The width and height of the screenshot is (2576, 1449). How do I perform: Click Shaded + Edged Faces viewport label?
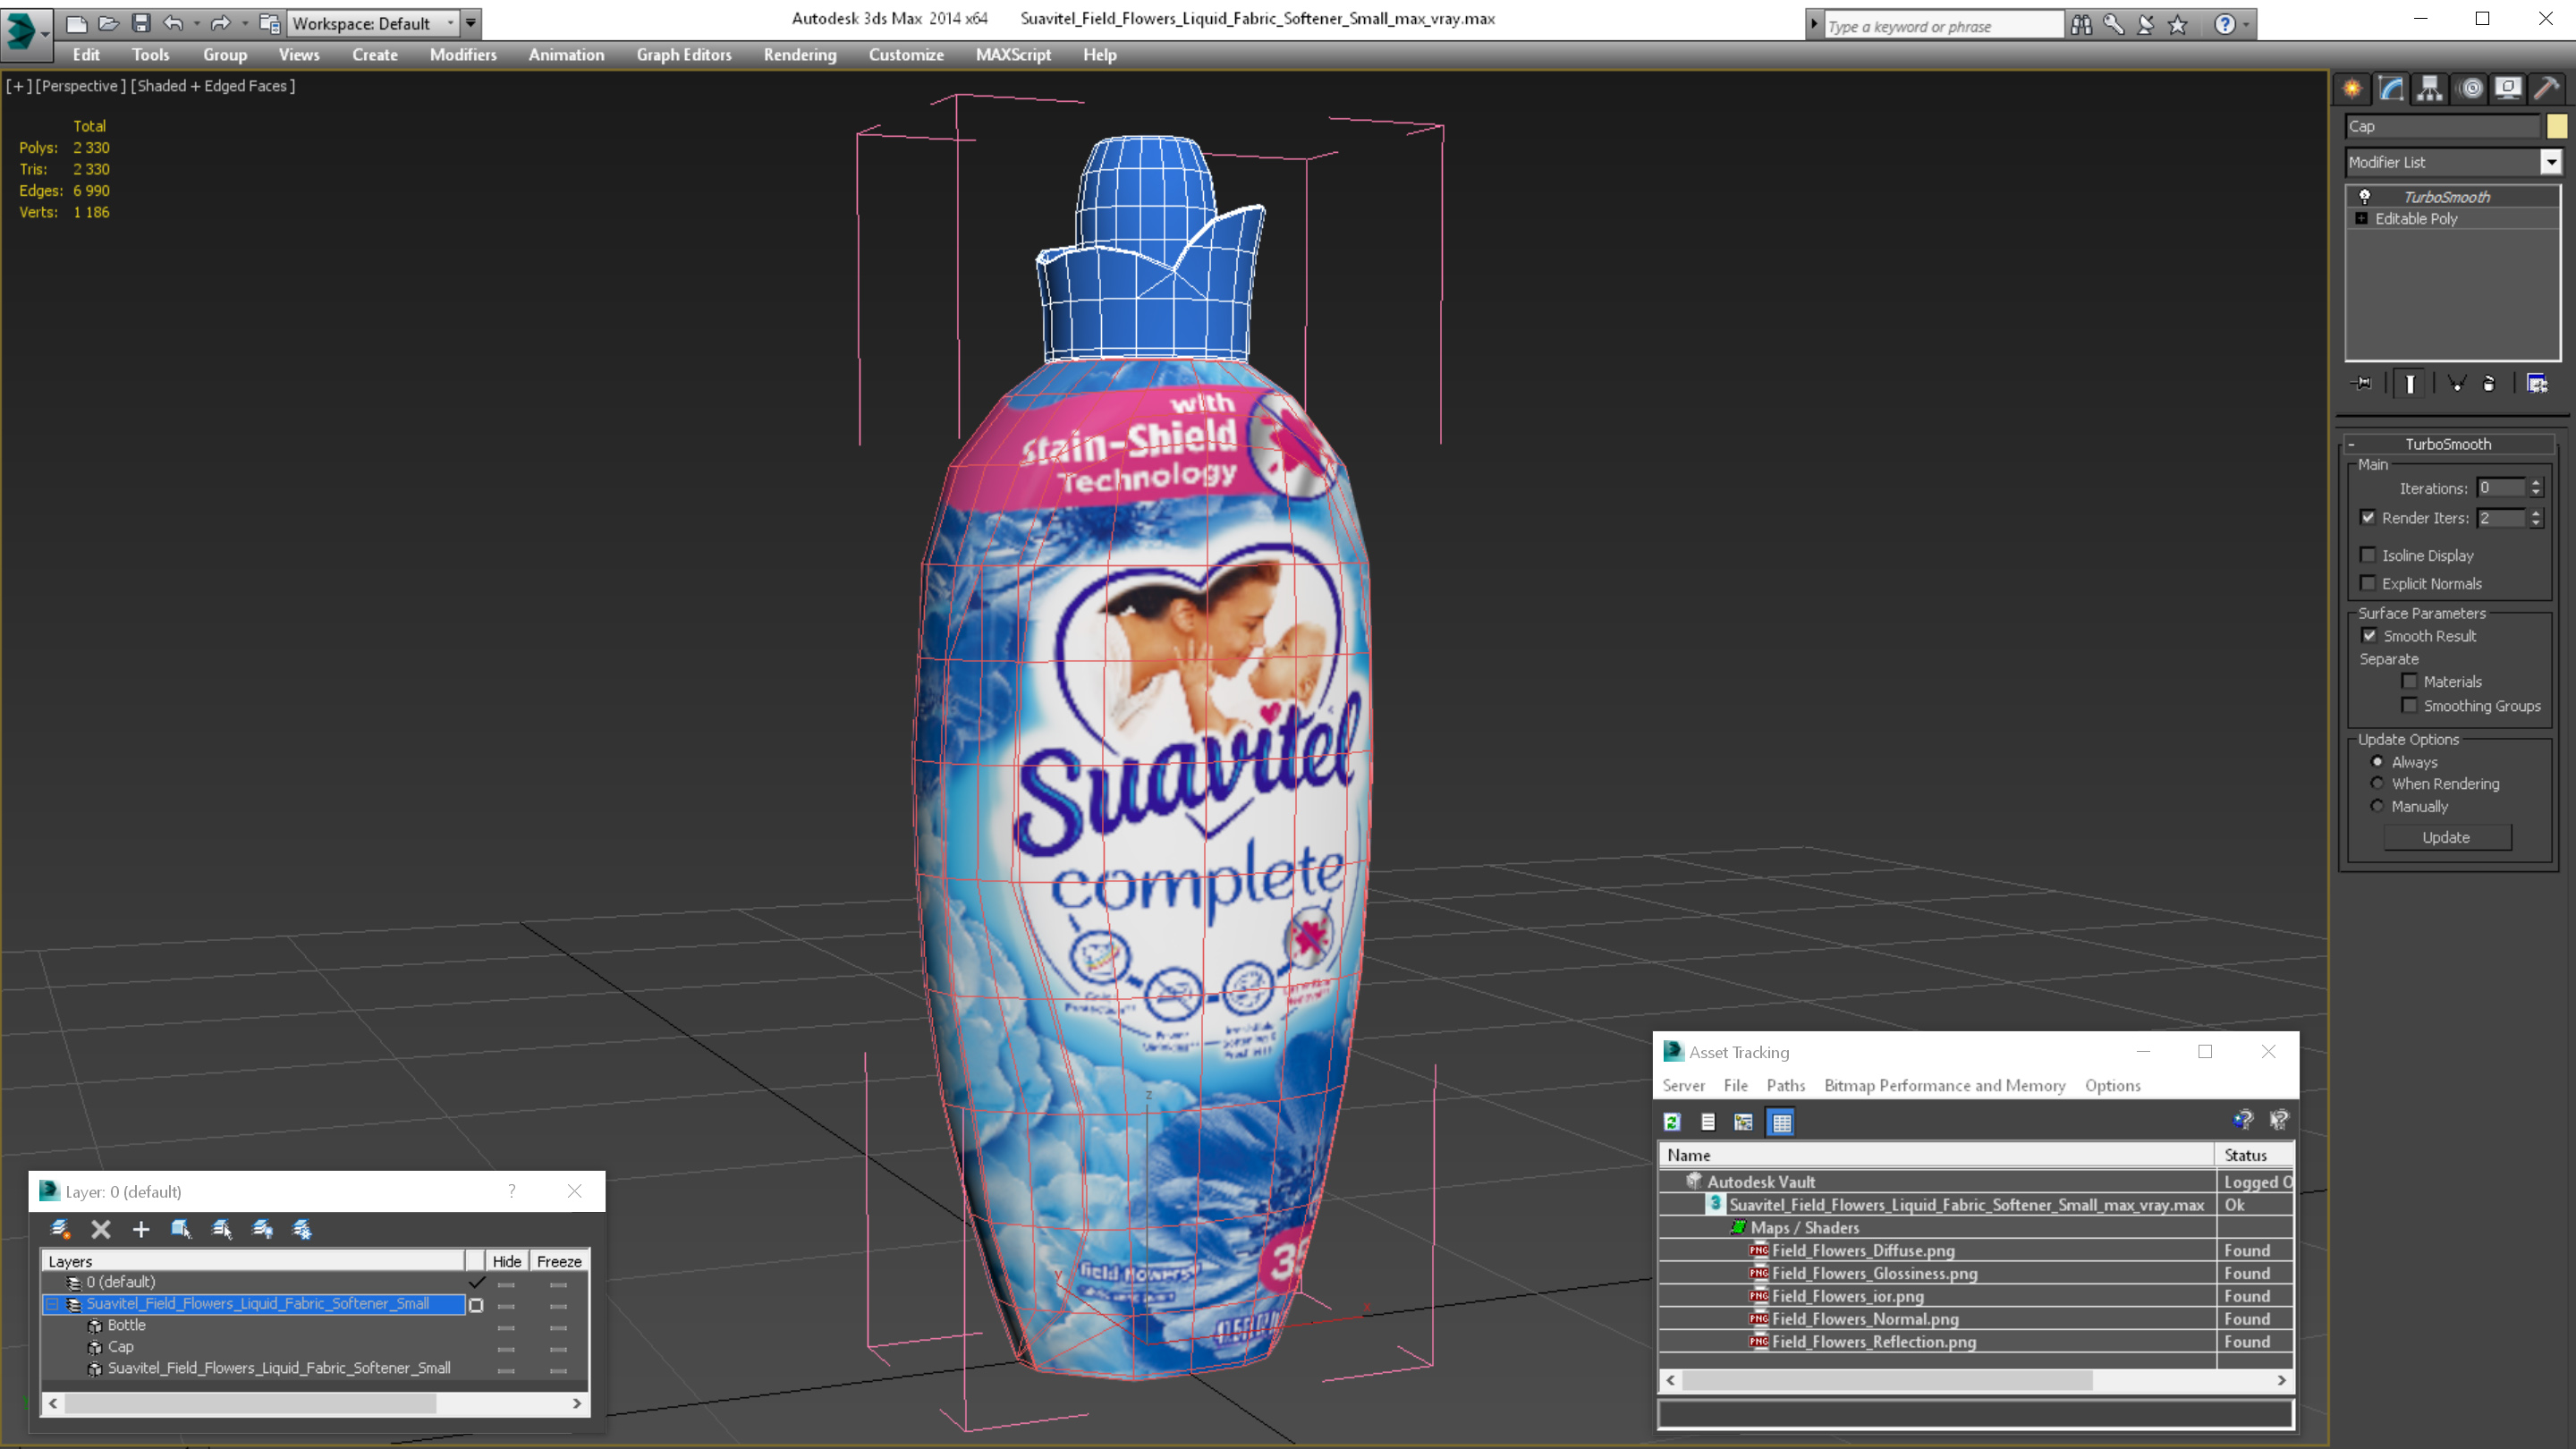coord(213,86)
